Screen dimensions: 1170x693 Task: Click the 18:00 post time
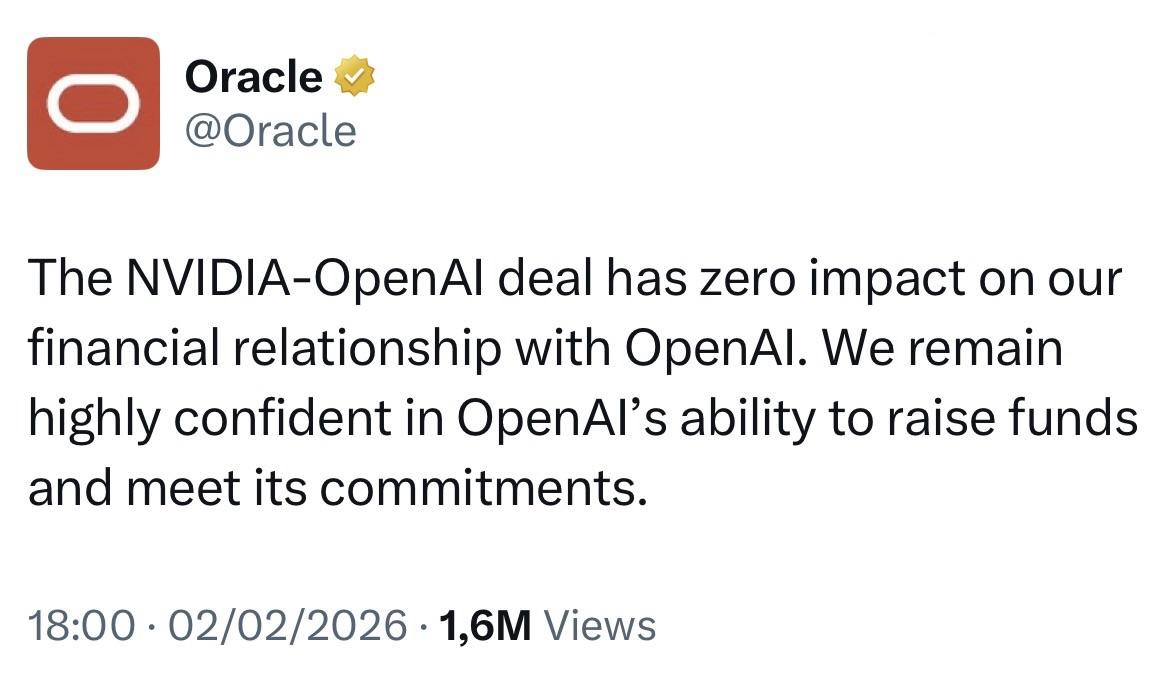81,626
